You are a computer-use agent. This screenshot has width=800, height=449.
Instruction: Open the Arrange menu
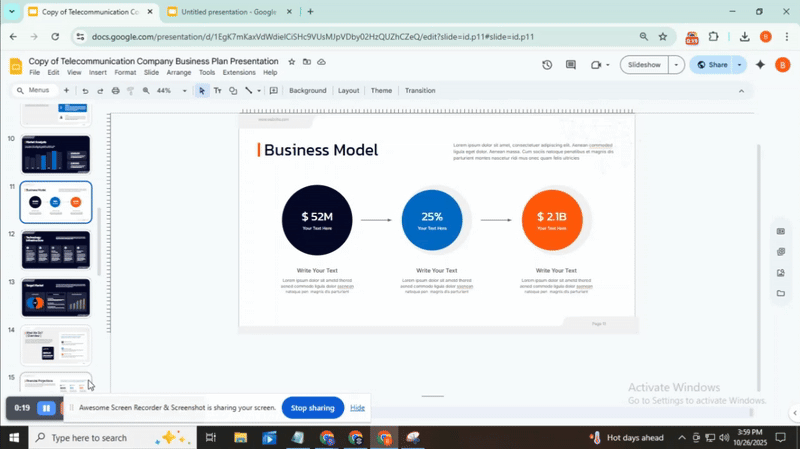[x=179, y=73]
